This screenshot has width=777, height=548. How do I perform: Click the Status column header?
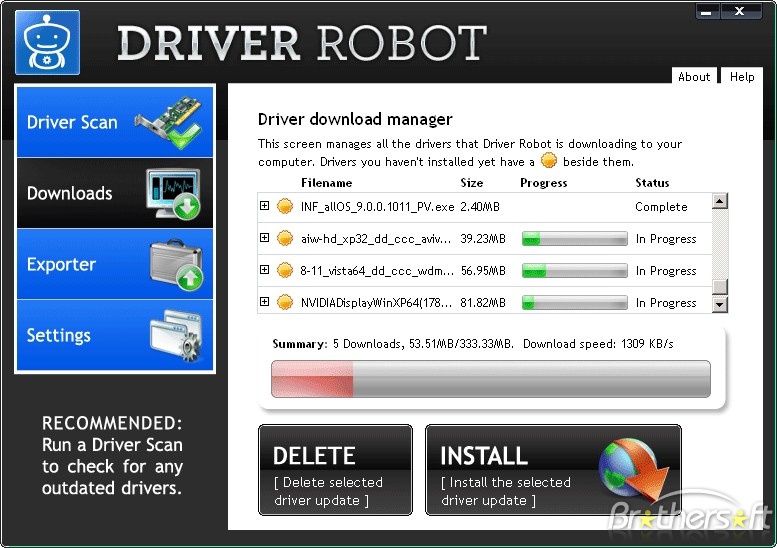tap(652, 183)
